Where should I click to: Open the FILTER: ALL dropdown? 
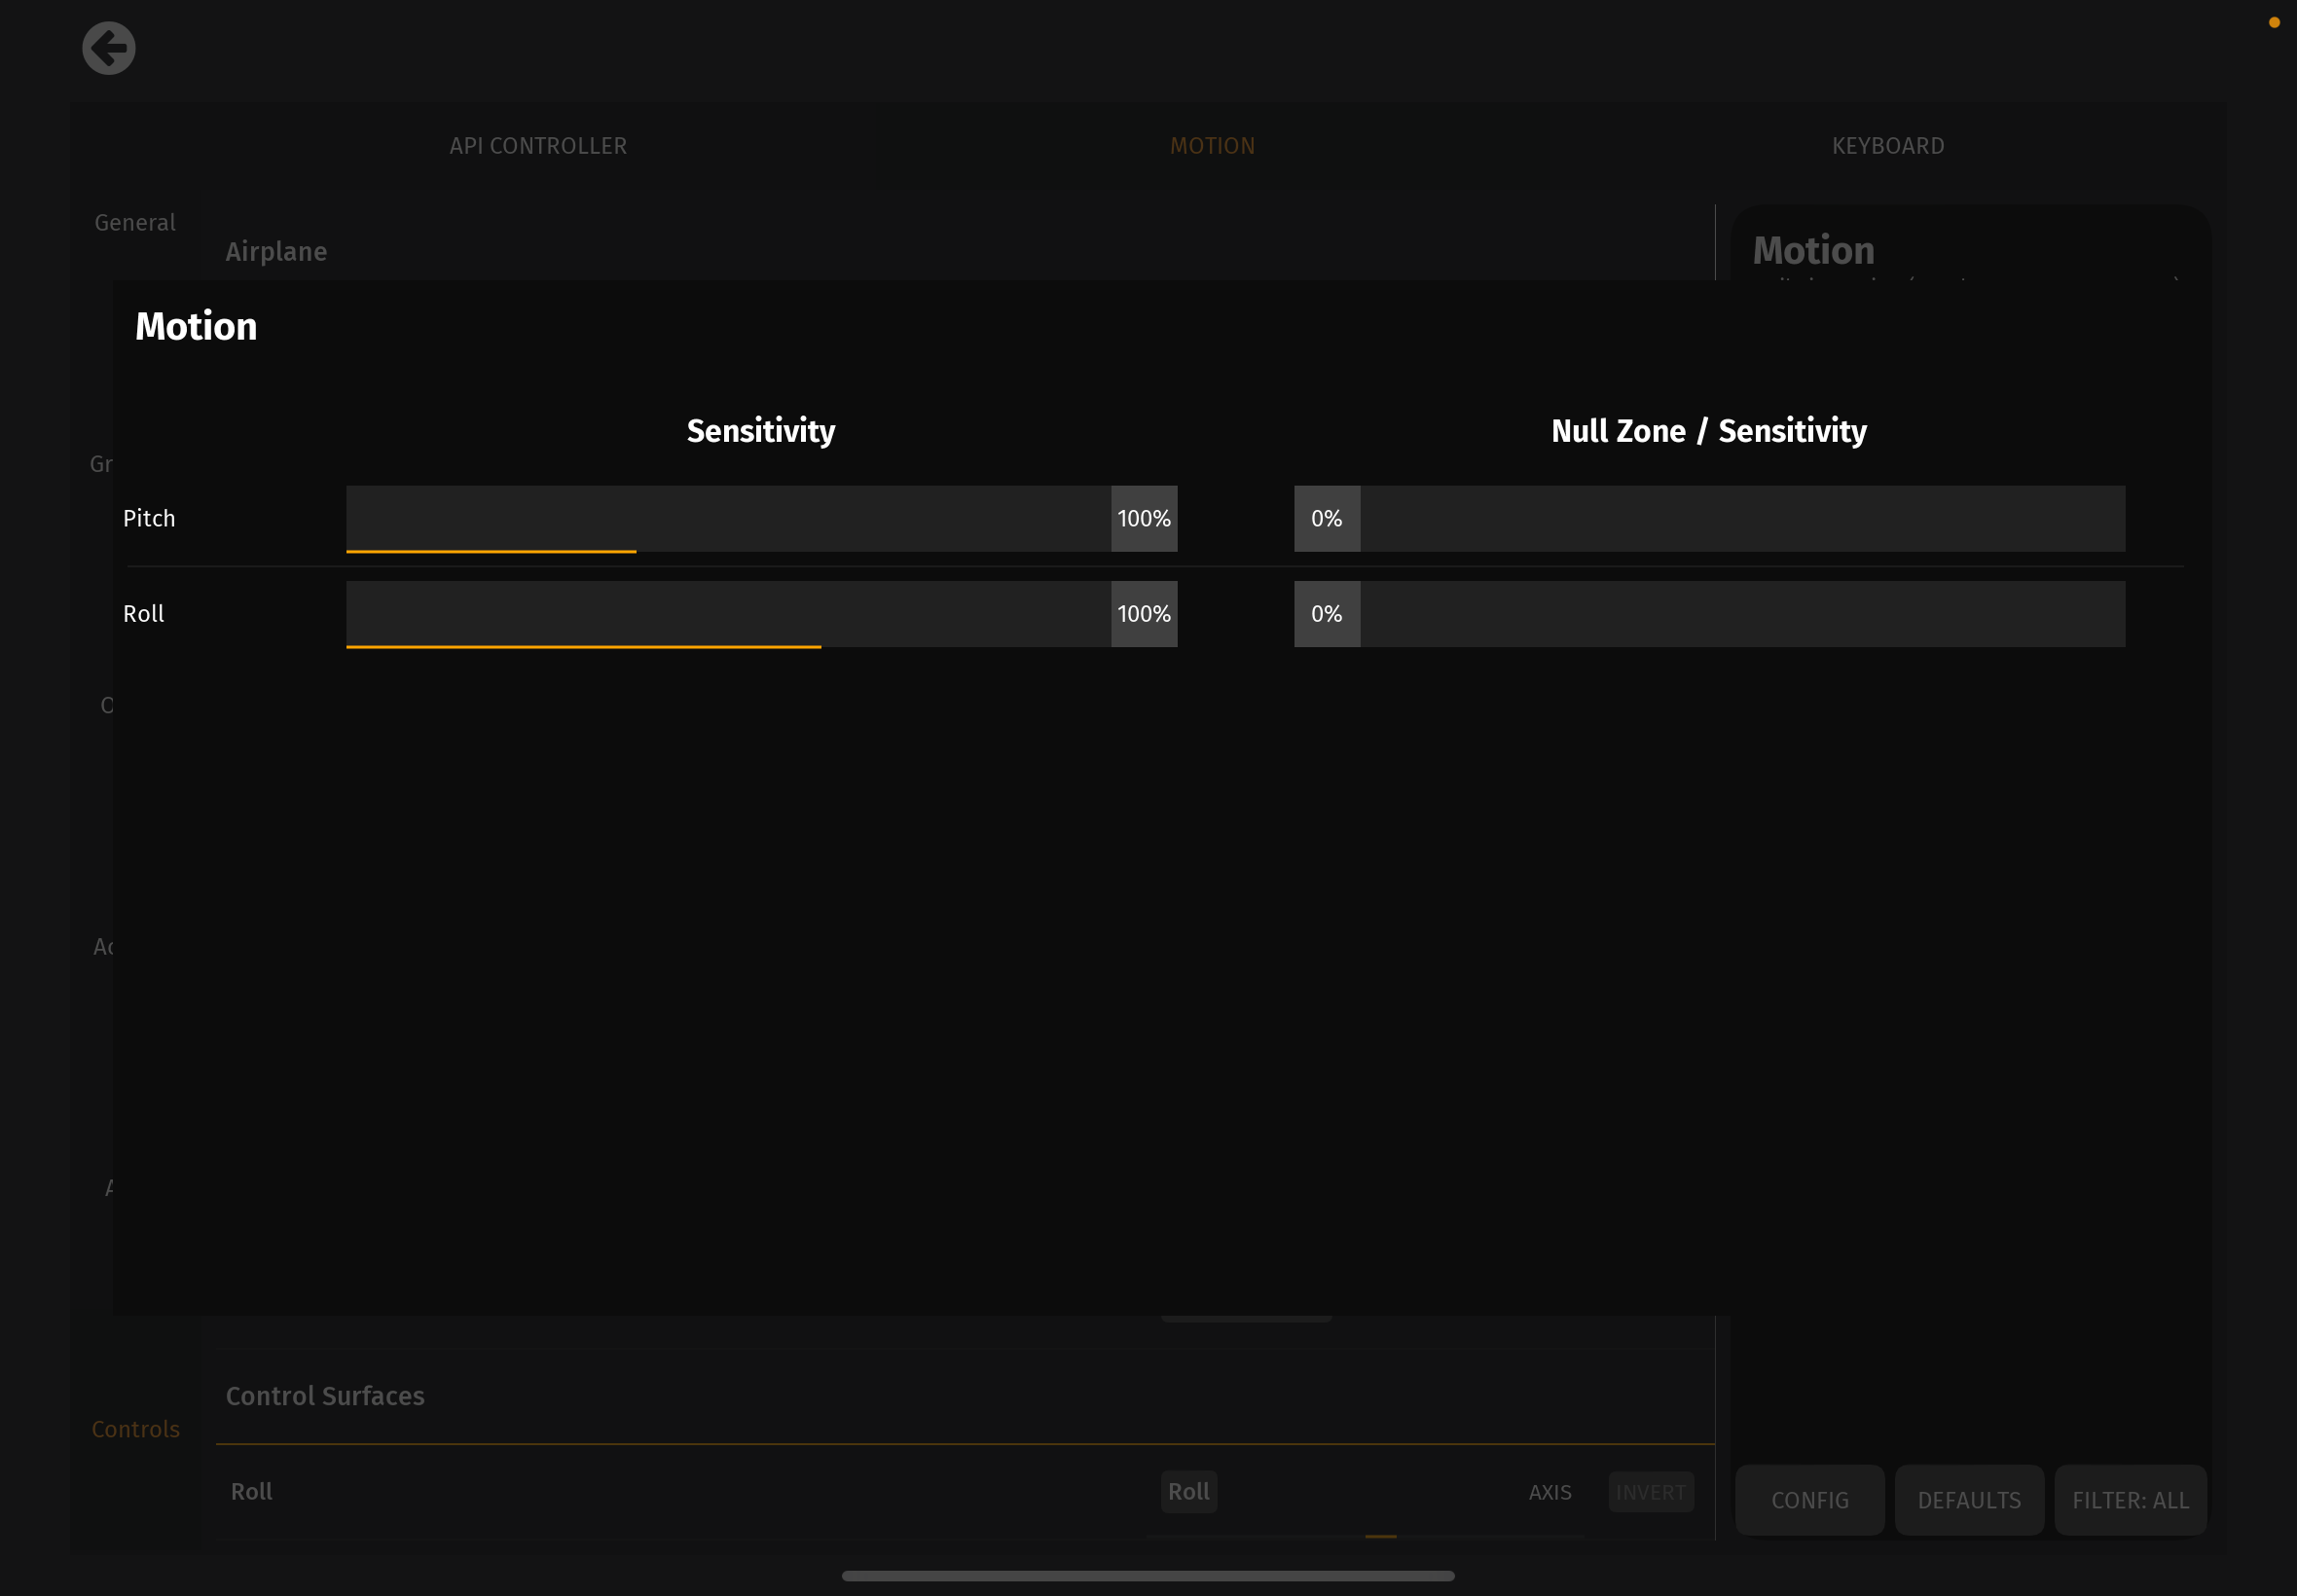(2129, 1499)
